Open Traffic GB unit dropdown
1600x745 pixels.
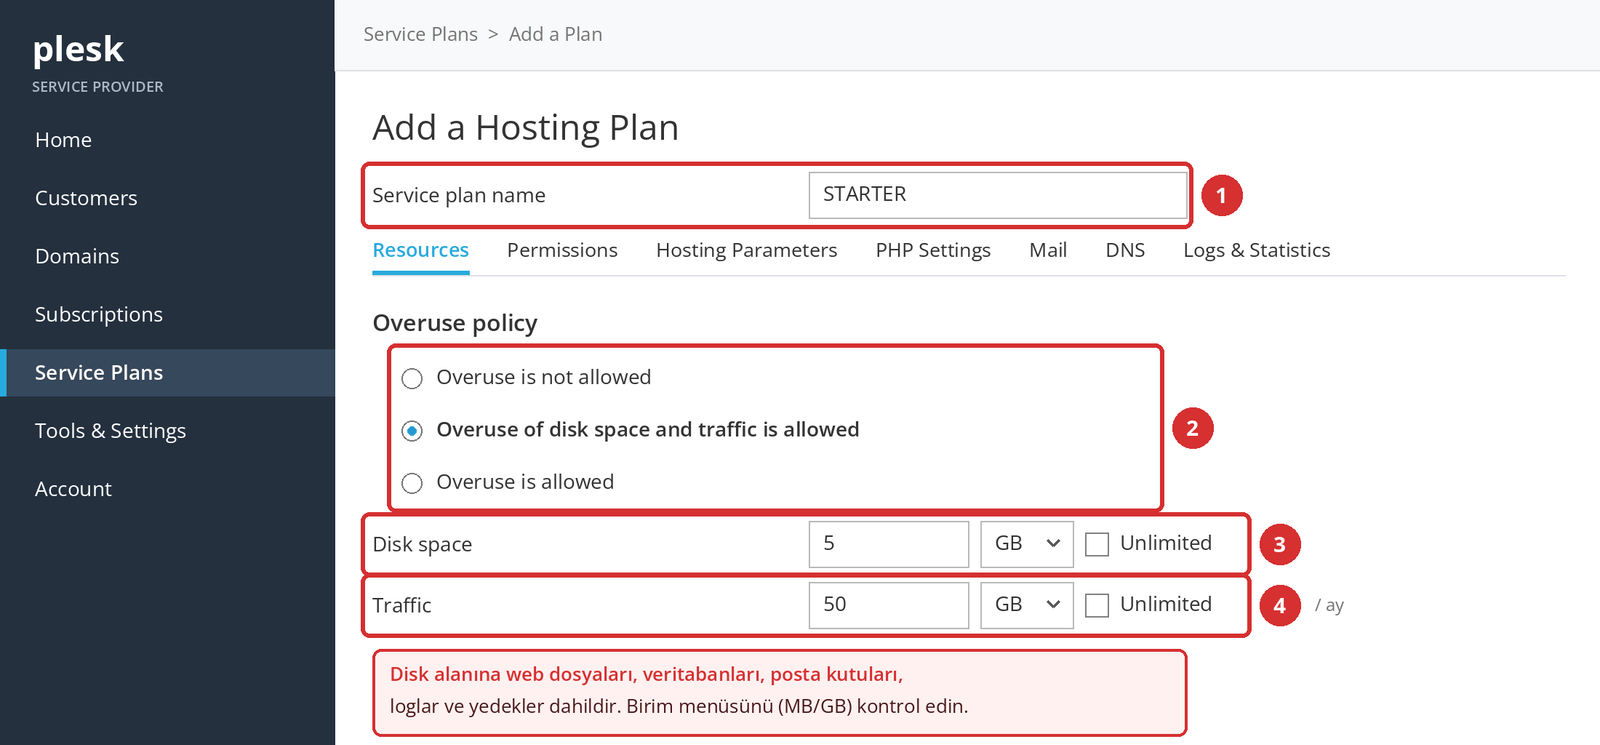1027,605
